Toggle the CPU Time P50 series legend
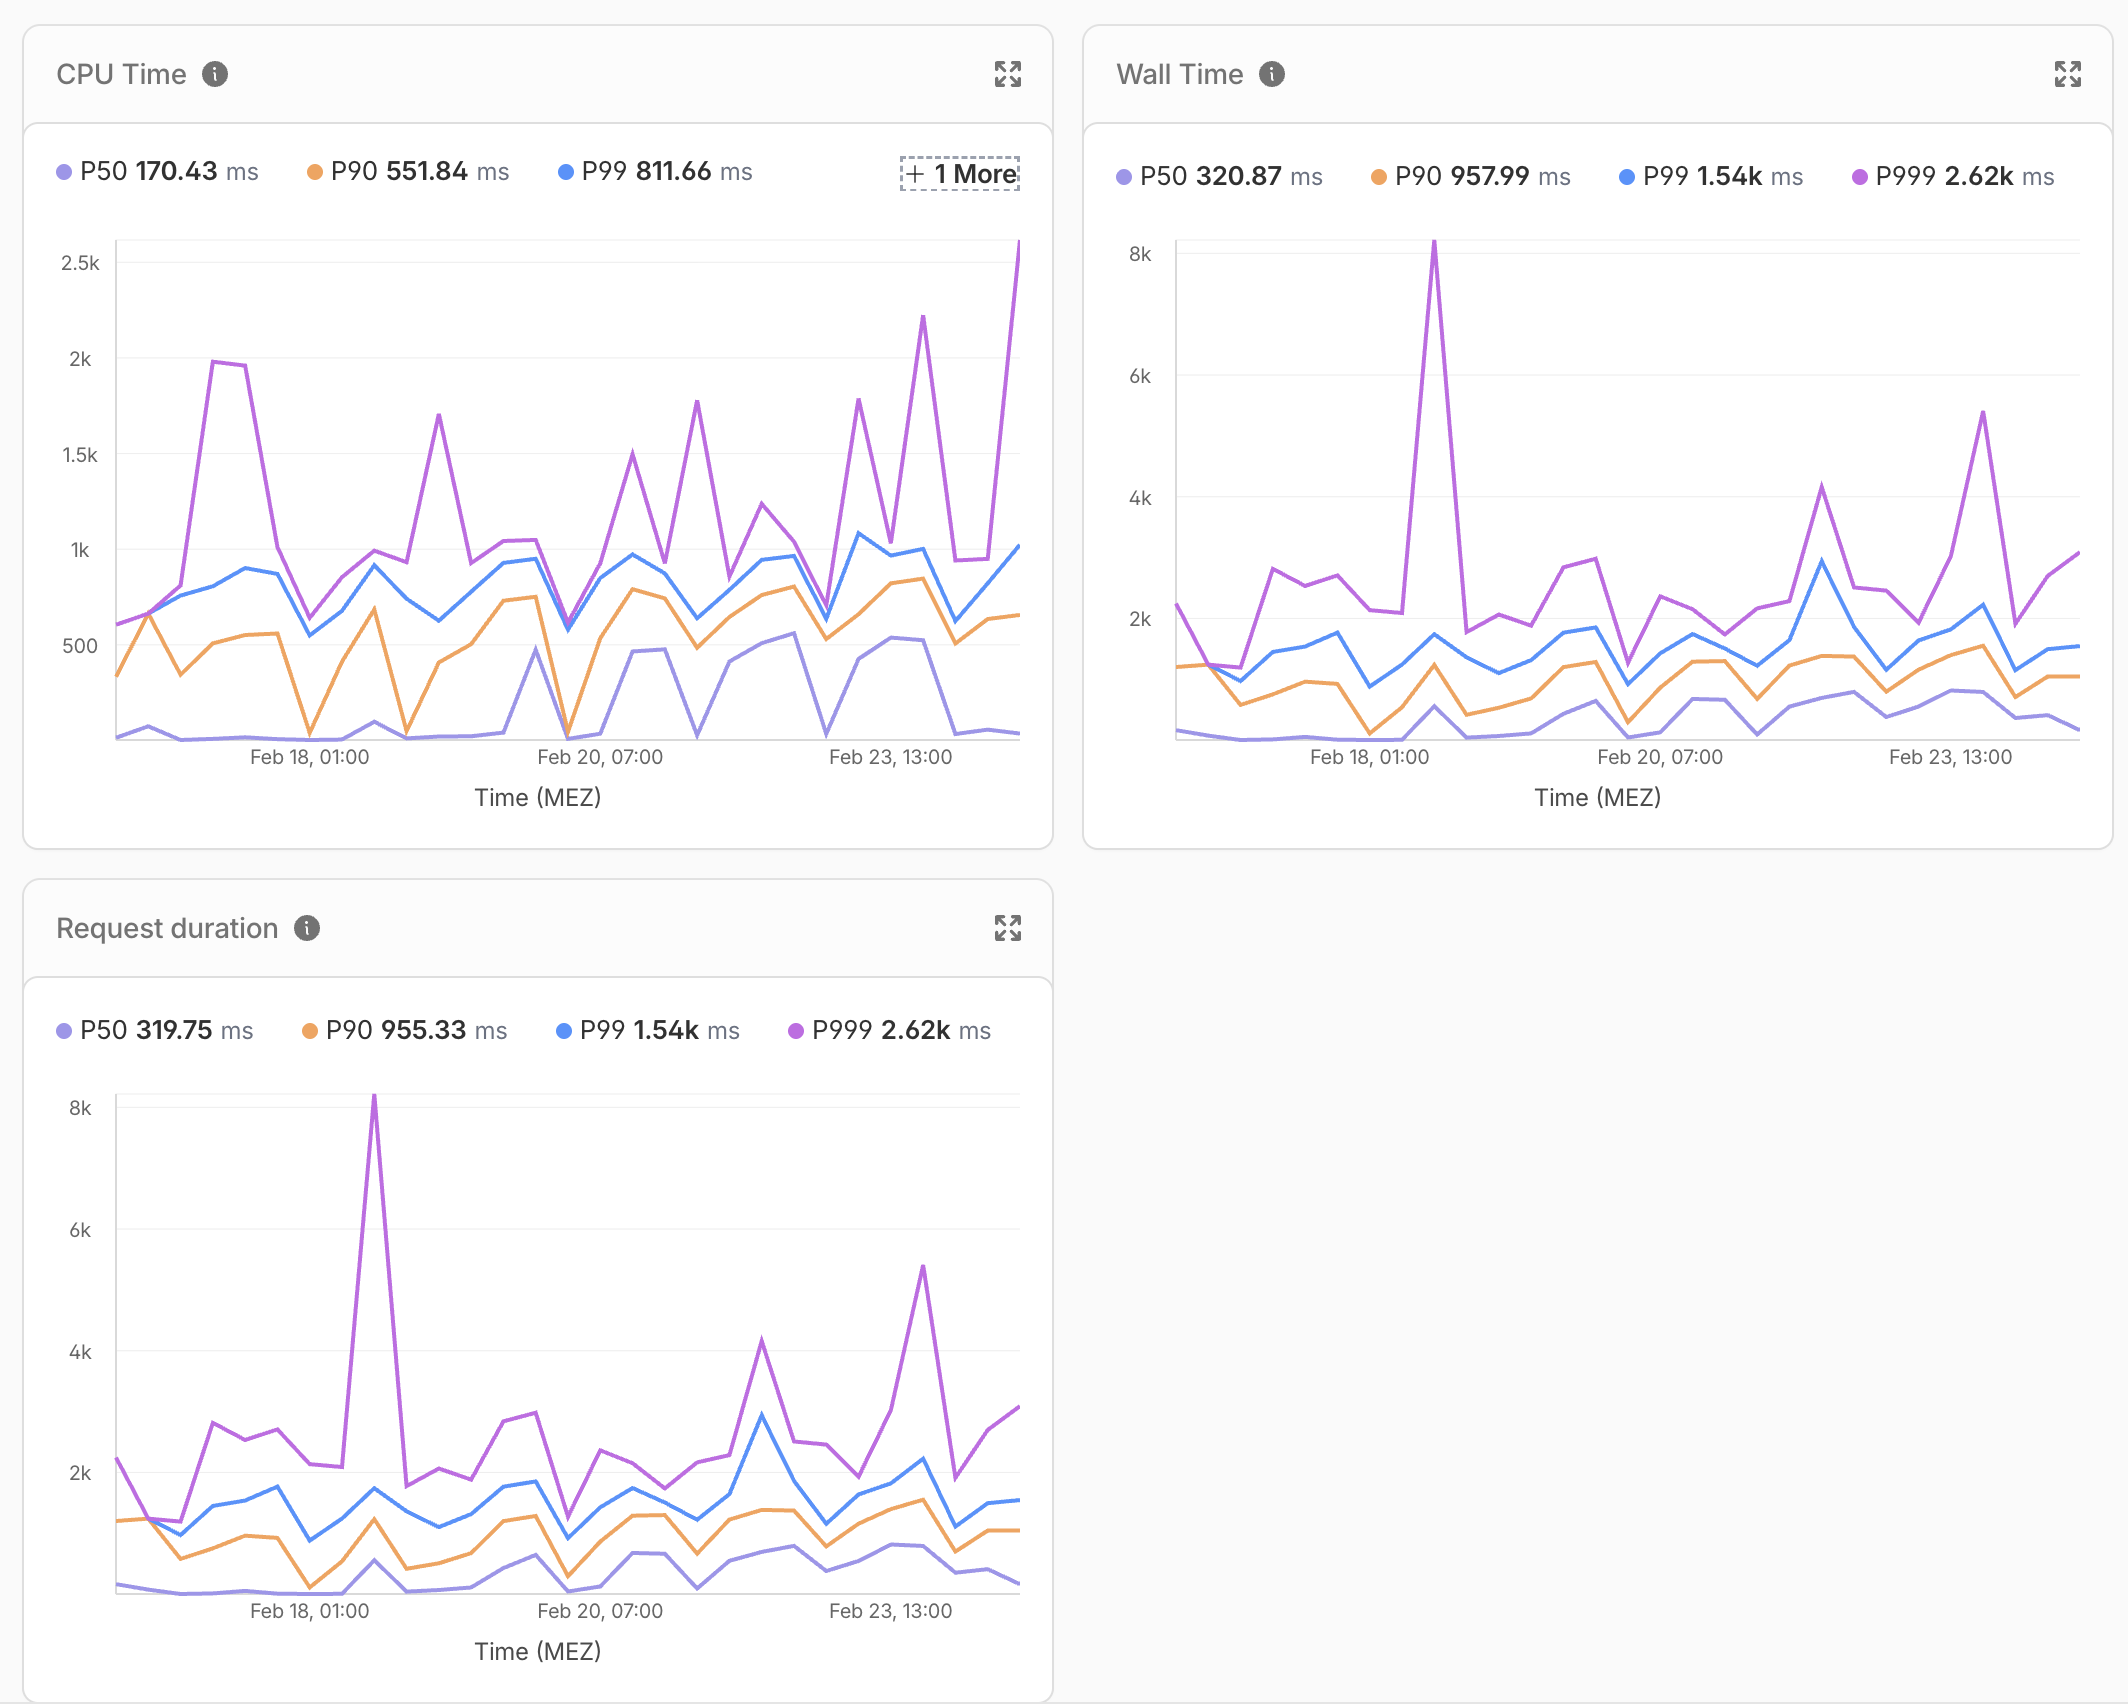The width and height of the screenshot is (2128, 1704). point(157,172)
